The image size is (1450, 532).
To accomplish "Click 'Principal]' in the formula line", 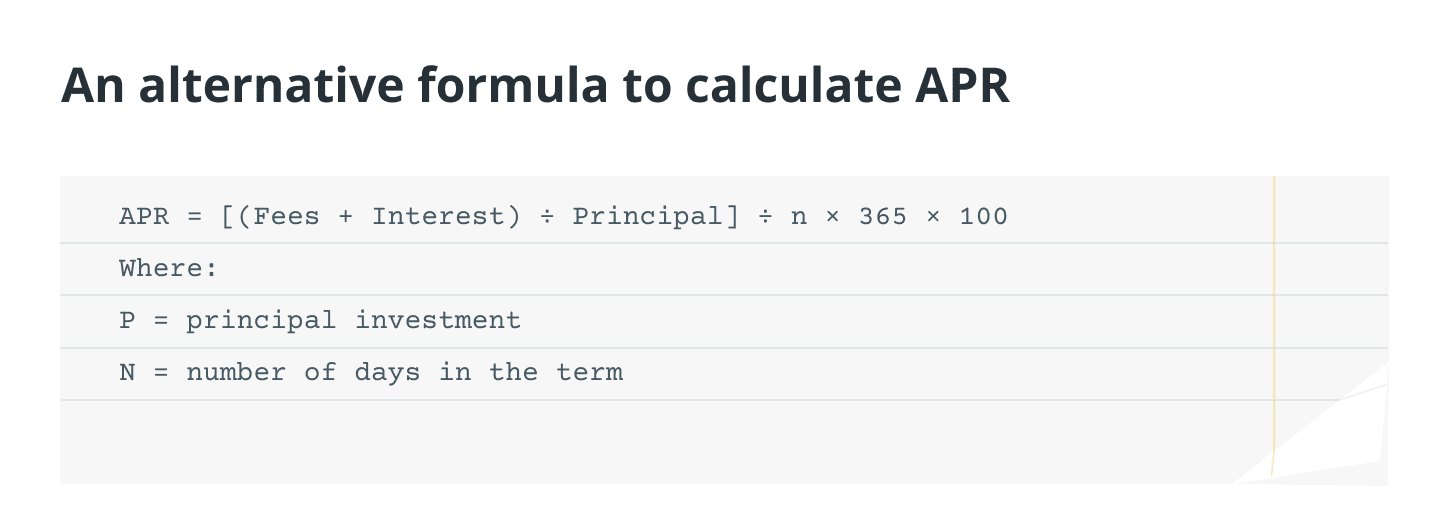I will [655, 216].
